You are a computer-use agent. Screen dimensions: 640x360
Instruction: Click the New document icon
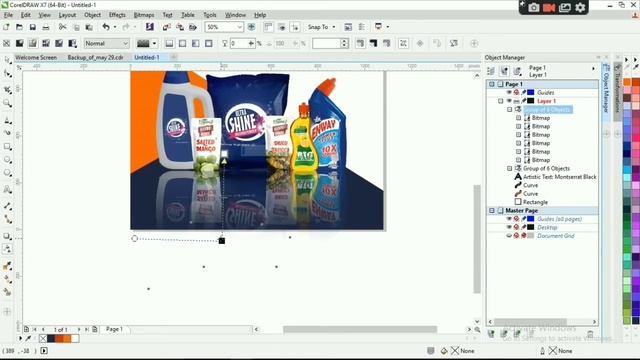6,27
